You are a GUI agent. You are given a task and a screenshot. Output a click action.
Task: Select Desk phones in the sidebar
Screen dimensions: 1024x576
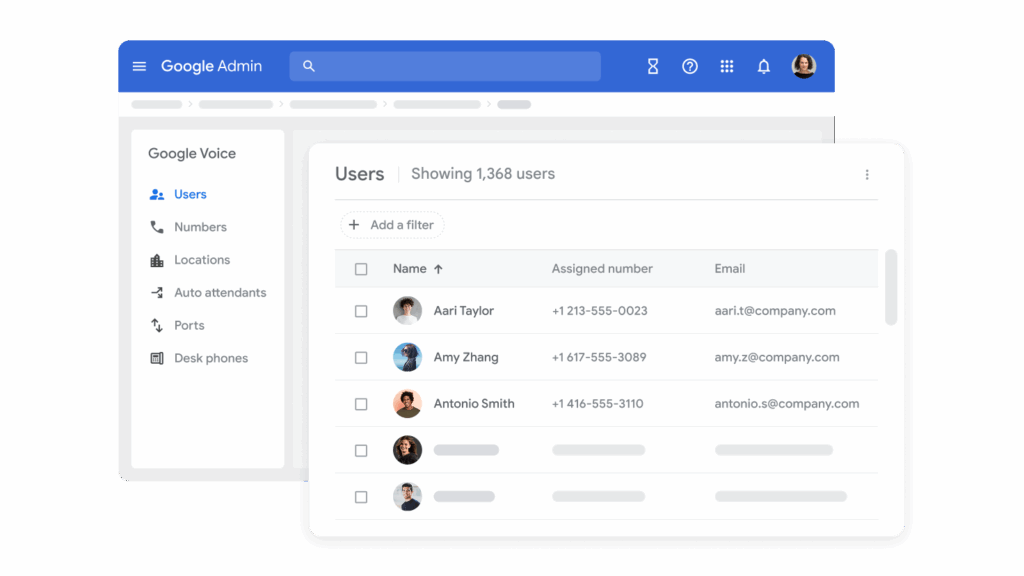(x=211, y=357)
